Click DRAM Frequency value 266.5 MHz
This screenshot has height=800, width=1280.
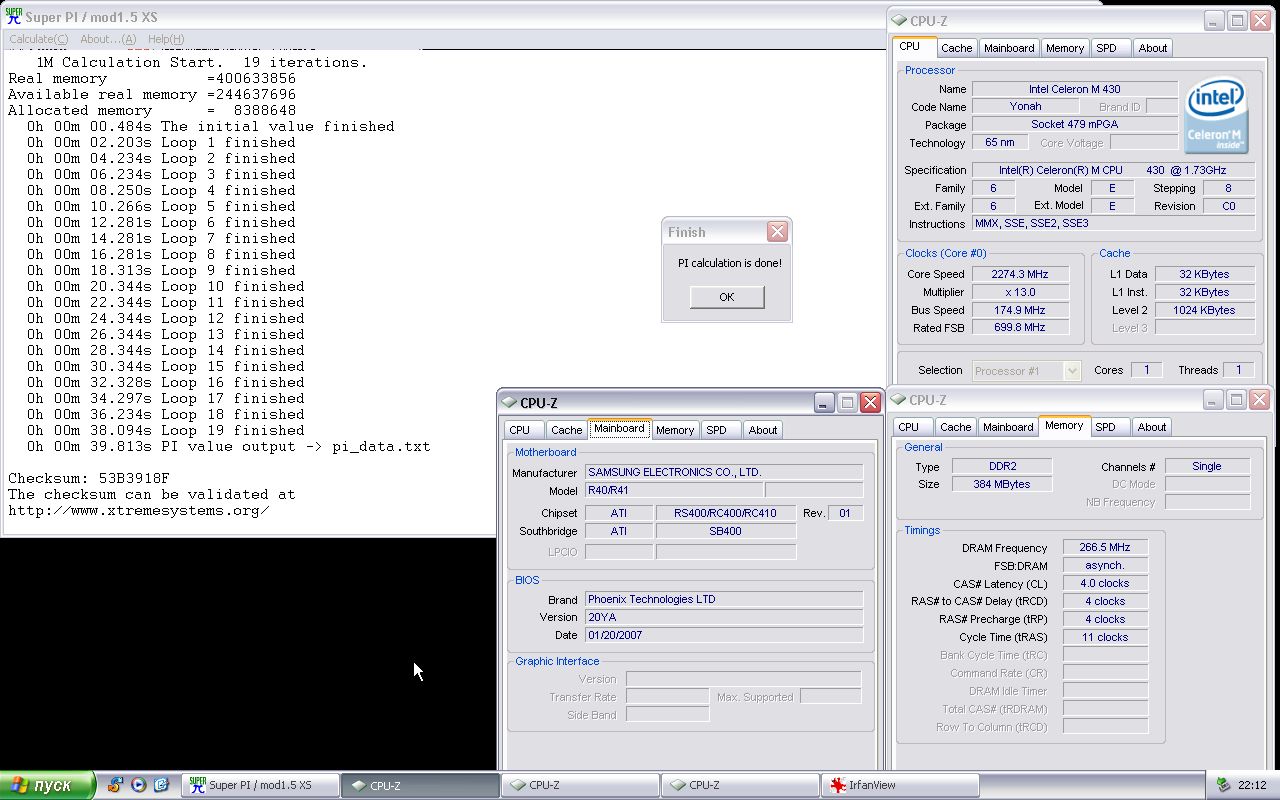point(1105,548)
